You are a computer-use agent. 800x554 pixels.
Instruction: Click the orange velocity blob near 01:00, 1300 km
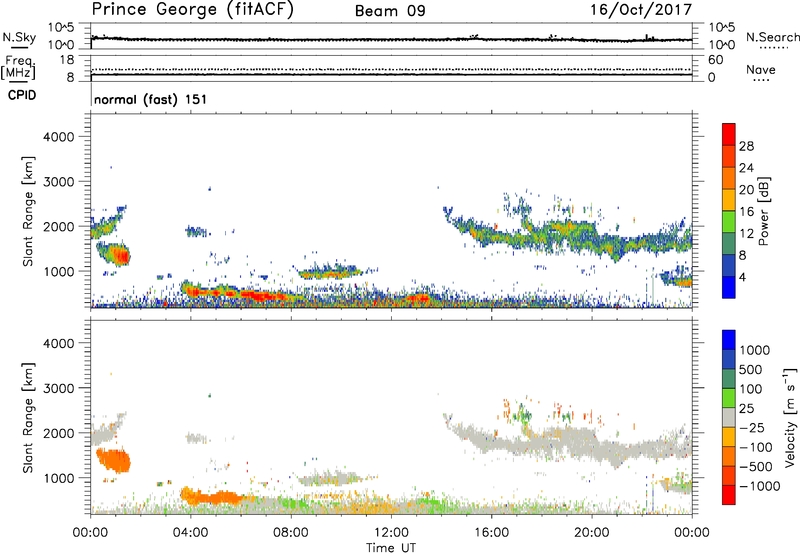pyautogui.click(x=114, y=461)
